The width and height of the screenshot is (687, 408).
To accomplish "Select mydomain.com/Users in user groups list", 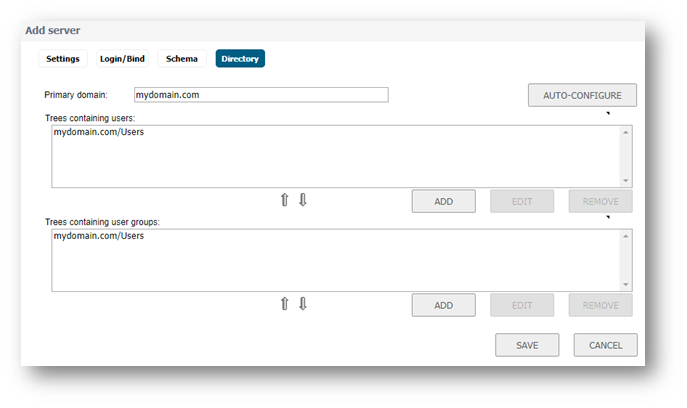I will point(92,236).
